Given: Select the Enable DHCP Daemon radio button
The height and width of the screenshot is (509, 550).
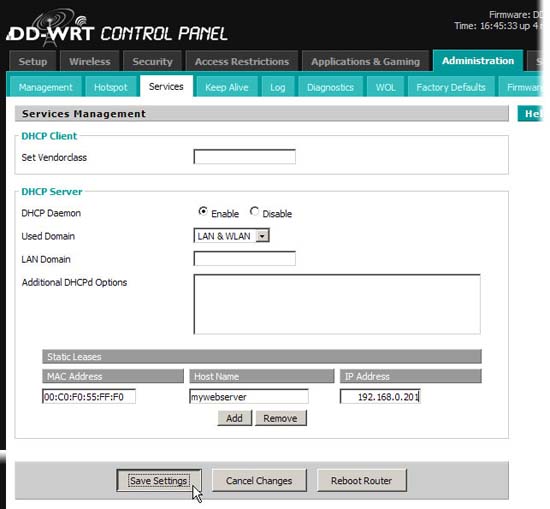Looking at the screenshot, I should 203,212.
